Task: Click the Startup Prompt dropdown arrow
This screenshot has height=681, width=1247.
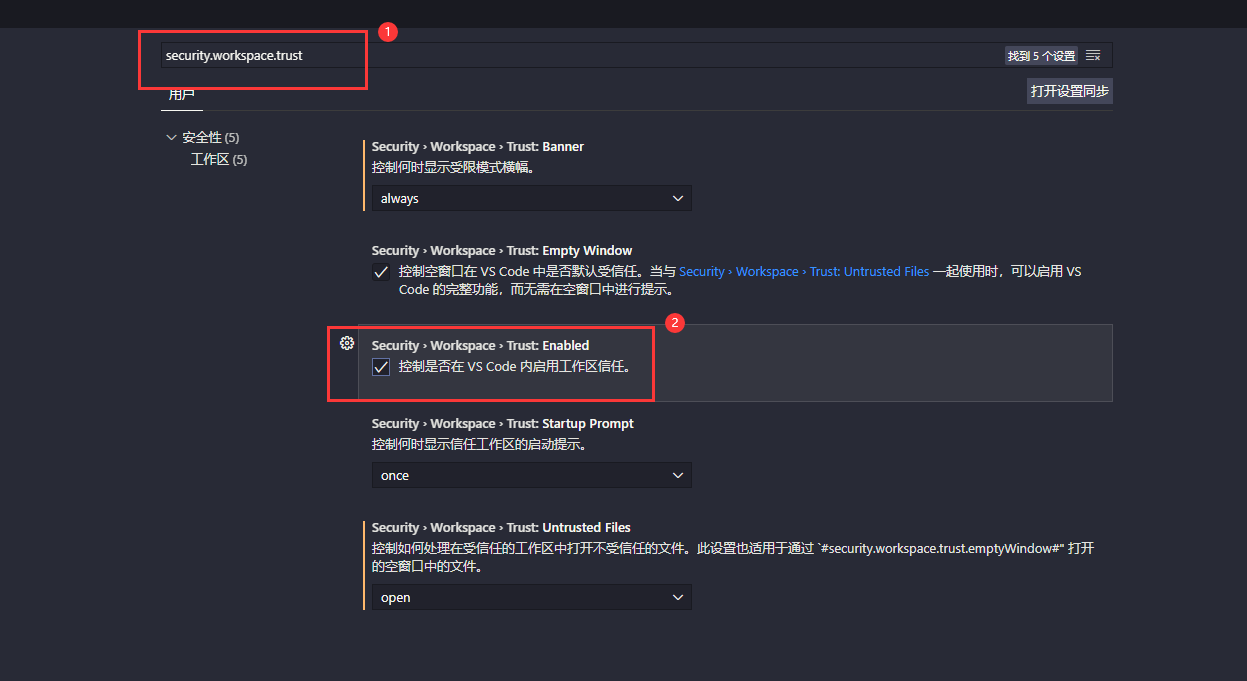Action: point(679,475)
